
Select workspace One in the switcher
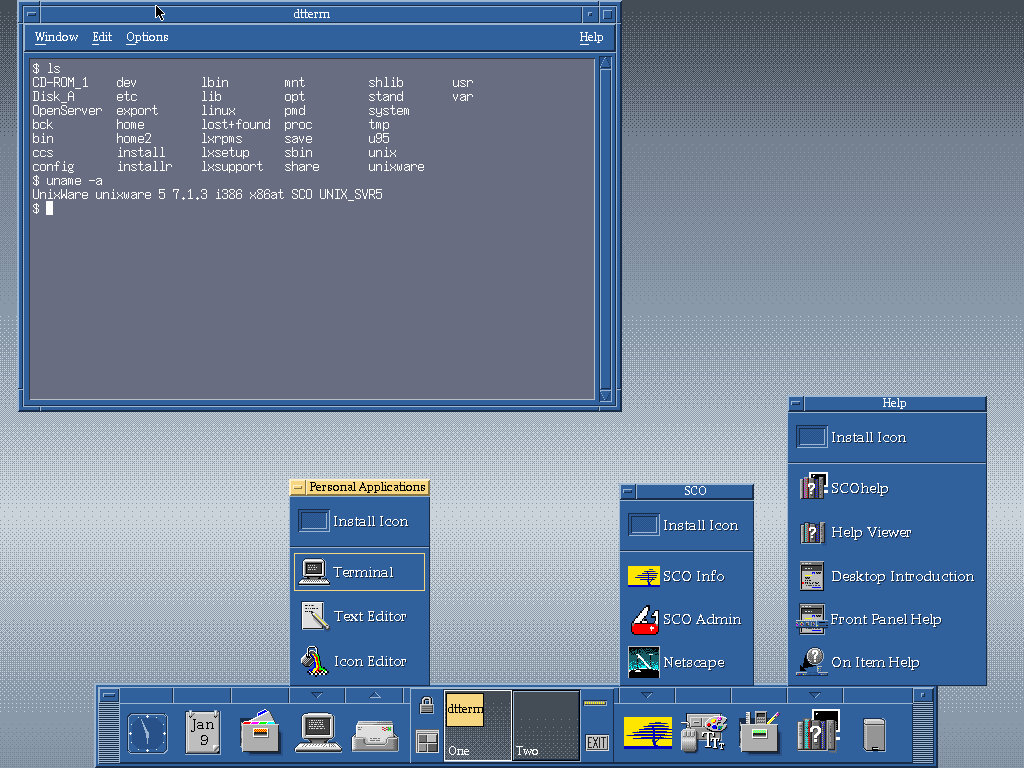477,726
